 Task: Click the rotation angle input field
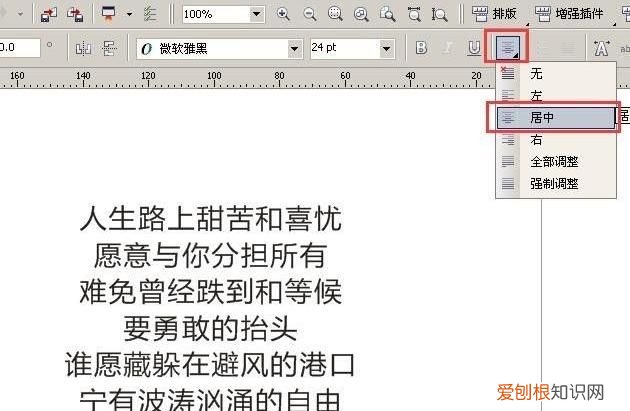pyautogui.click(x=19, y=47)
